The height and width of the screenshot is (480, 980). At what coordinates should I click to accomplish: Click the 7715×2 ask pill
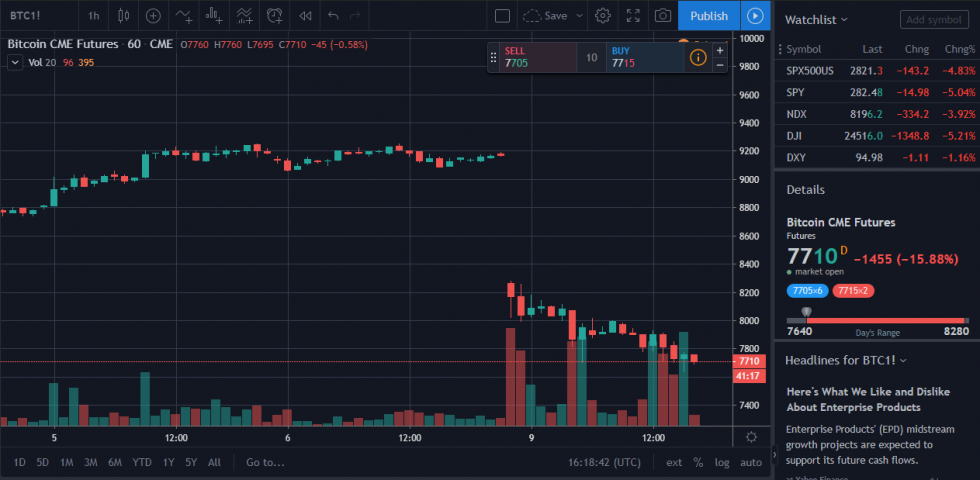point(852,291)
